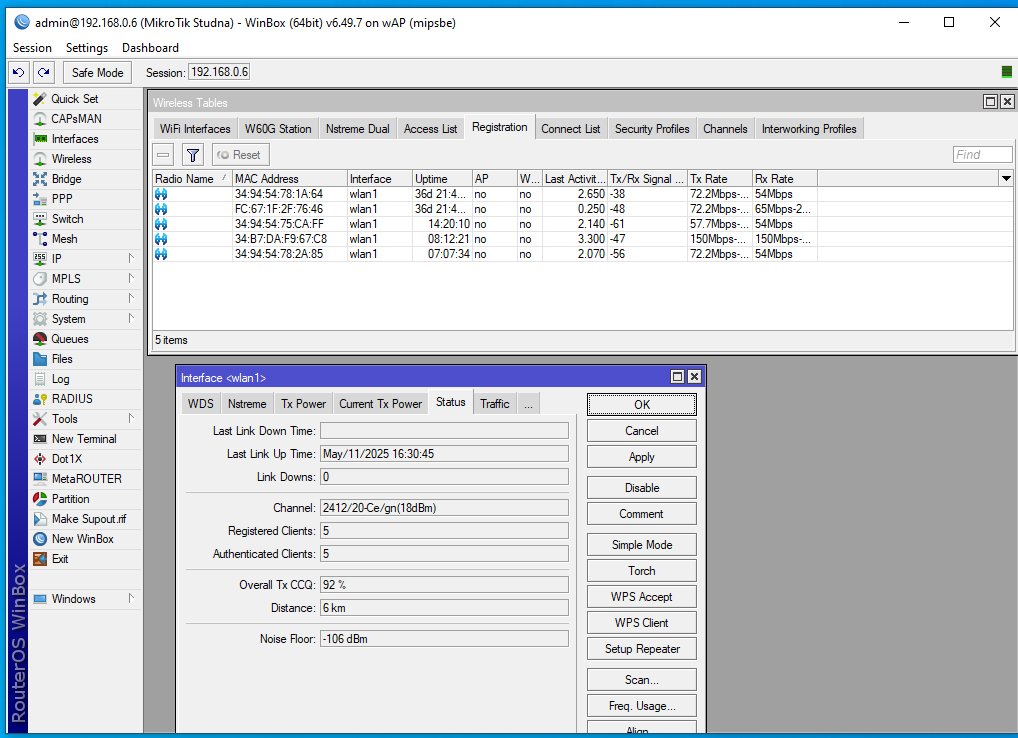
Task: Open the Wireless sidebar item
Action: point(85,159)
